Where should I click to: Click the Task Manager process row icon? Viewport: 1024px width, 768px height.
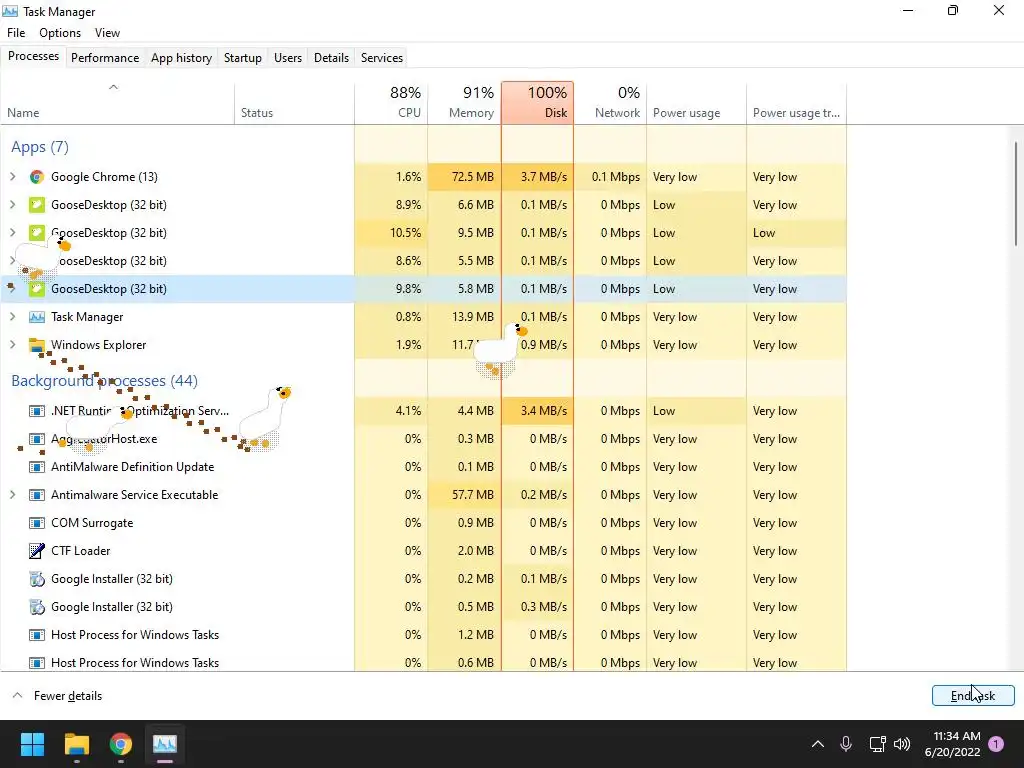click(37, 317)
